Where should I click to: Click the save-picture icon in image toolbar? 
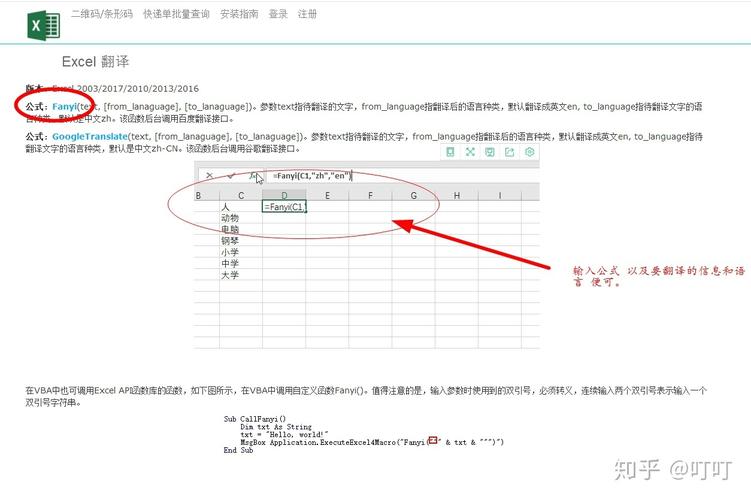point(489,152)
